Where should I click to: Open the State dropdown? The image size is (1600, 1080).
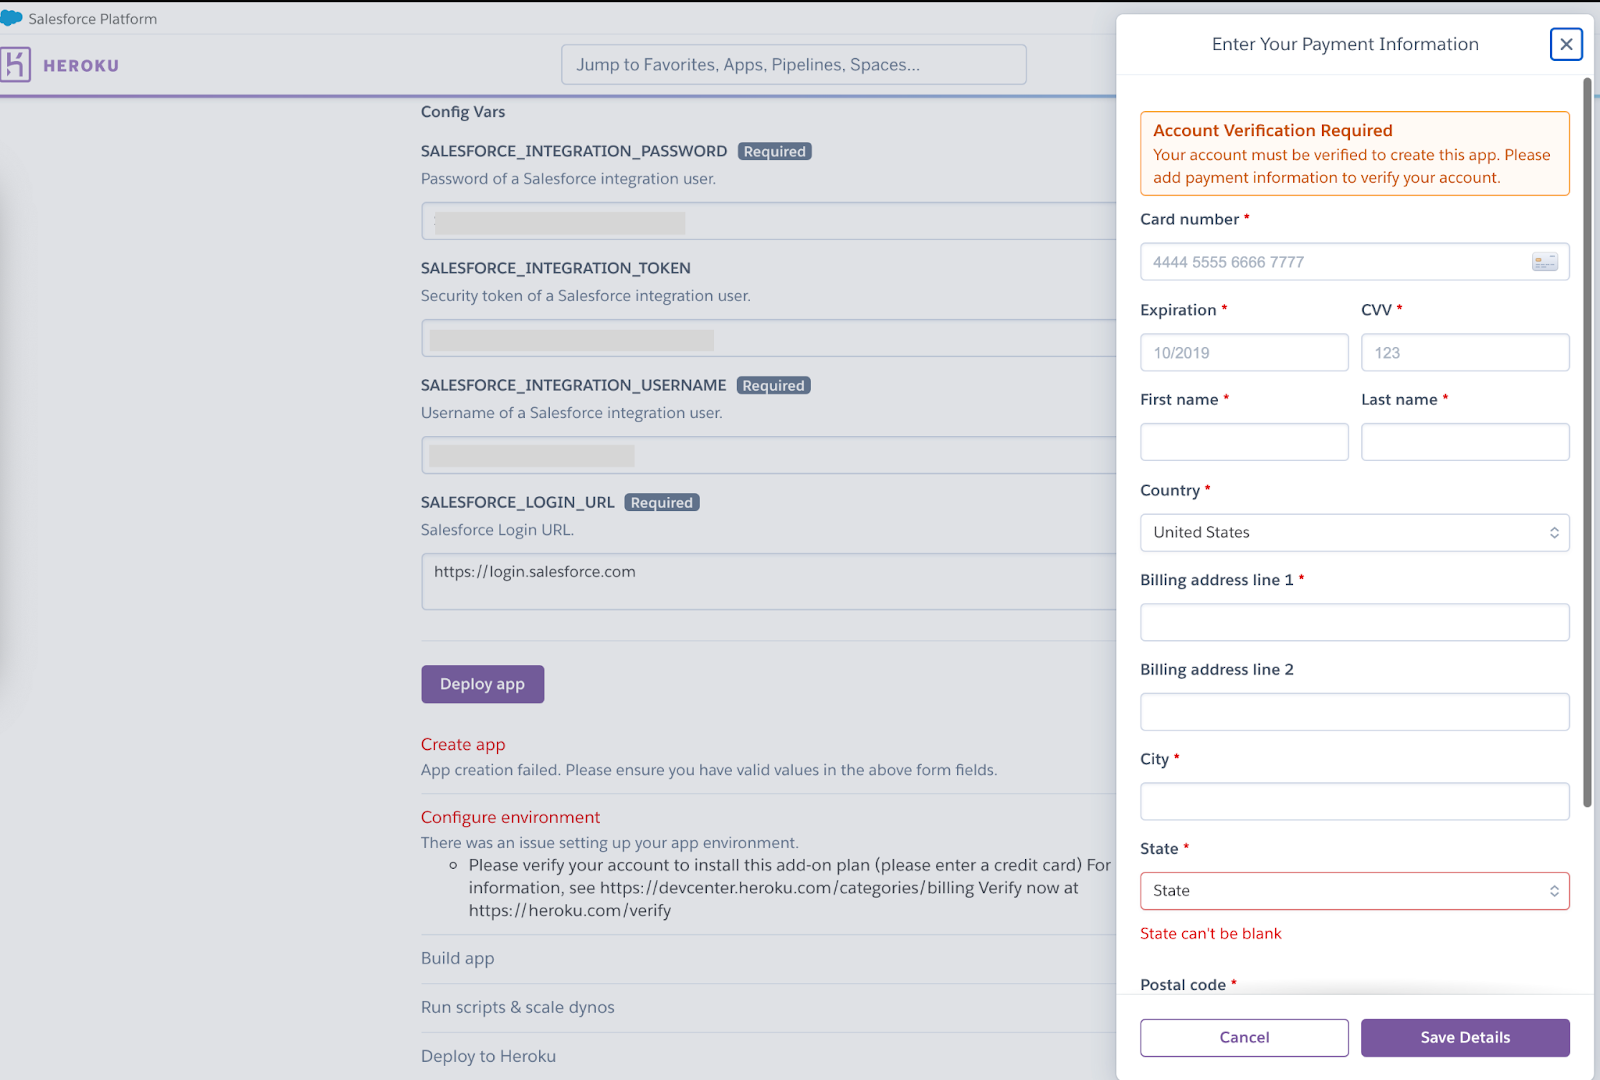pos(1355,891)
